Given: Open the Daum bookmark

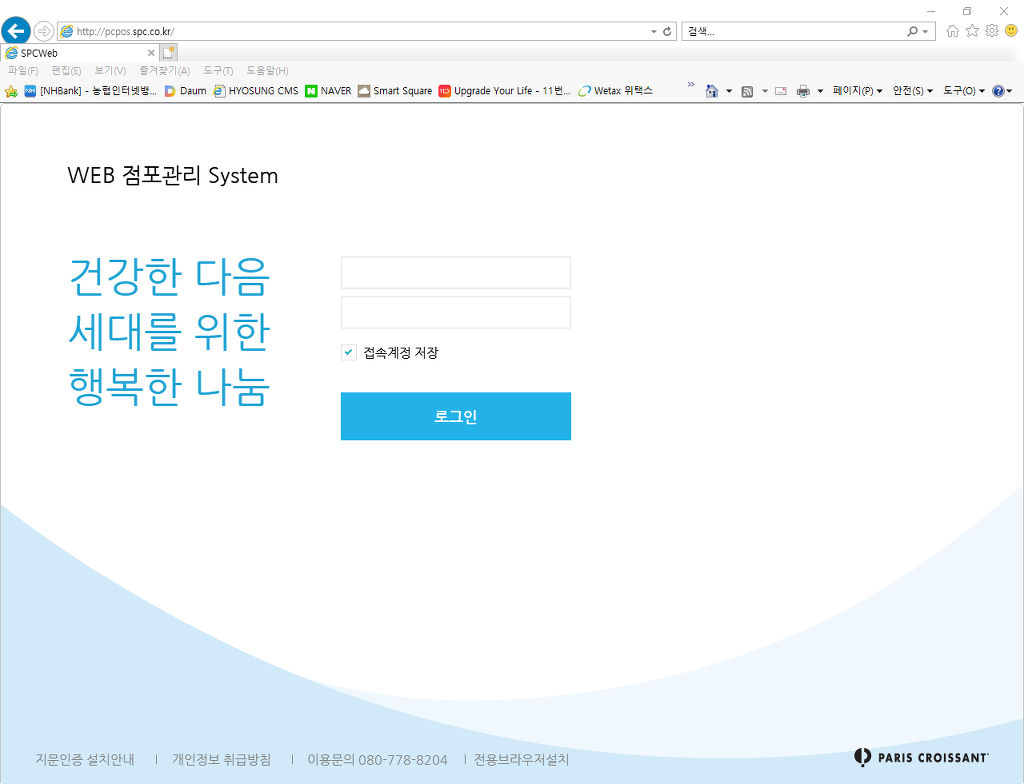Looking at the screenshot, I should coord(185,91).
